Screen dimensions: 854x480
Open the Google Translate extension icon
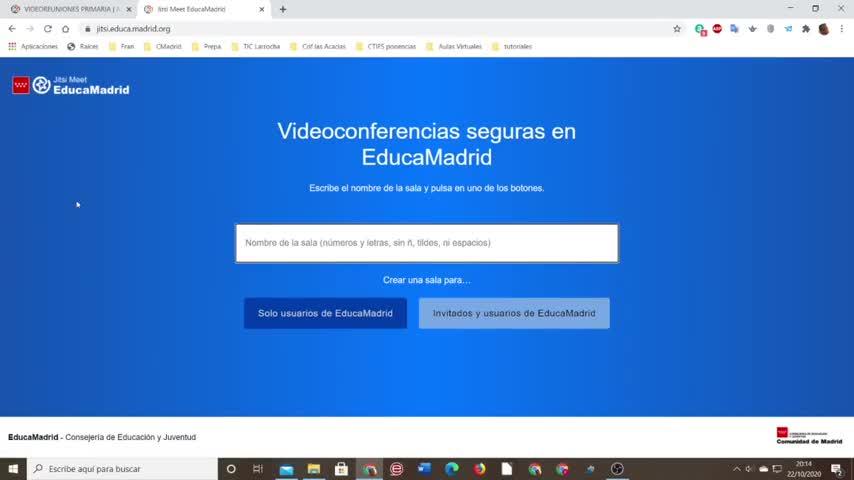pos(735,29)
